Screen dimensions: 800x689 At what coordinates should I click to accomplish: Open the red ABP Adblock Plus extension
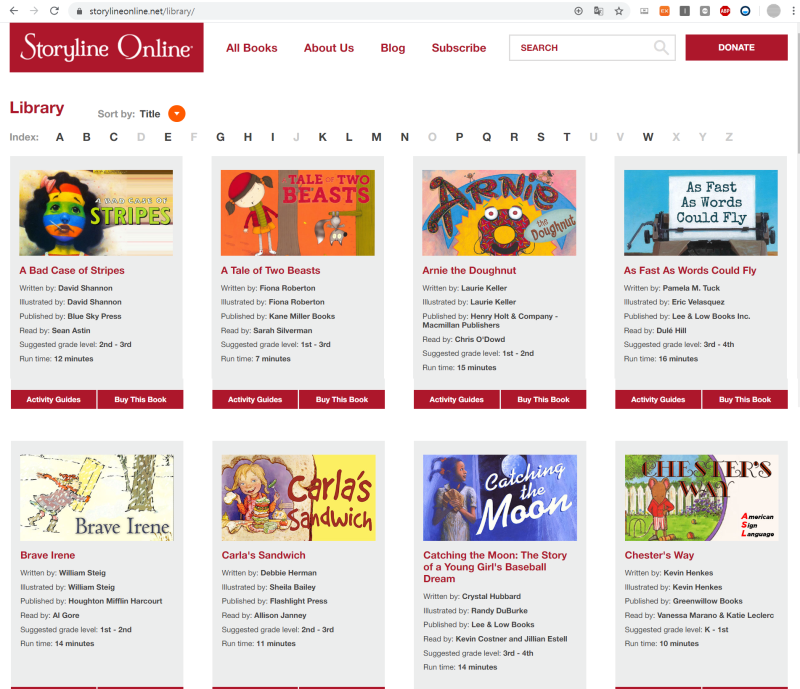coord(725,11)
